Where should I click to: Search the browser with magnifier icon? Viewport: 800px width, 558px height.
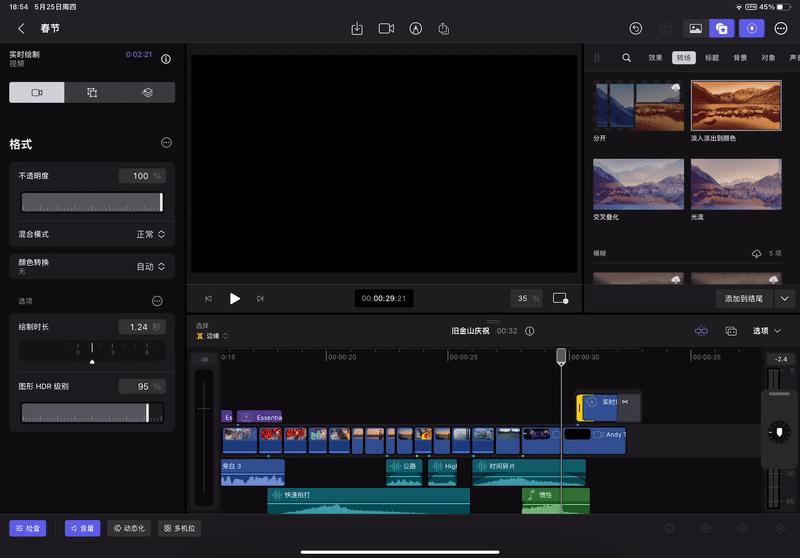(x=627, y=58)
